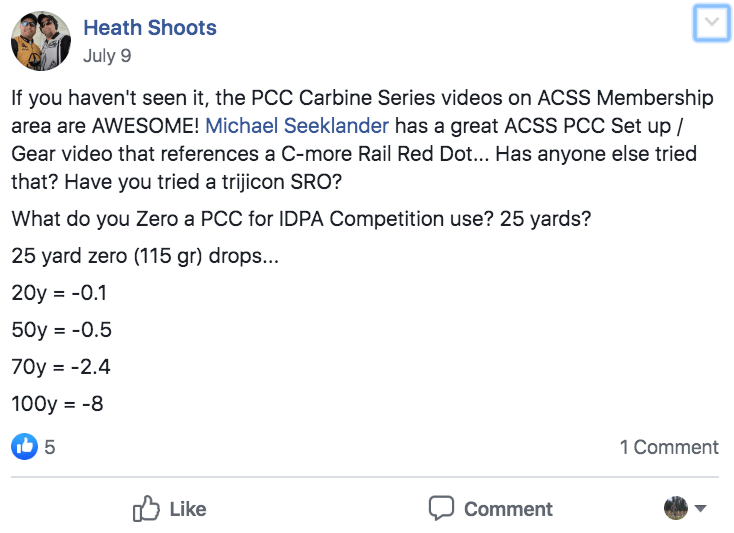The height and width of the screenshot is (533, 734).
Task: Click the PCC Carbine Series post paragraph
Action: pyautogui.click(x=363, y=139)
